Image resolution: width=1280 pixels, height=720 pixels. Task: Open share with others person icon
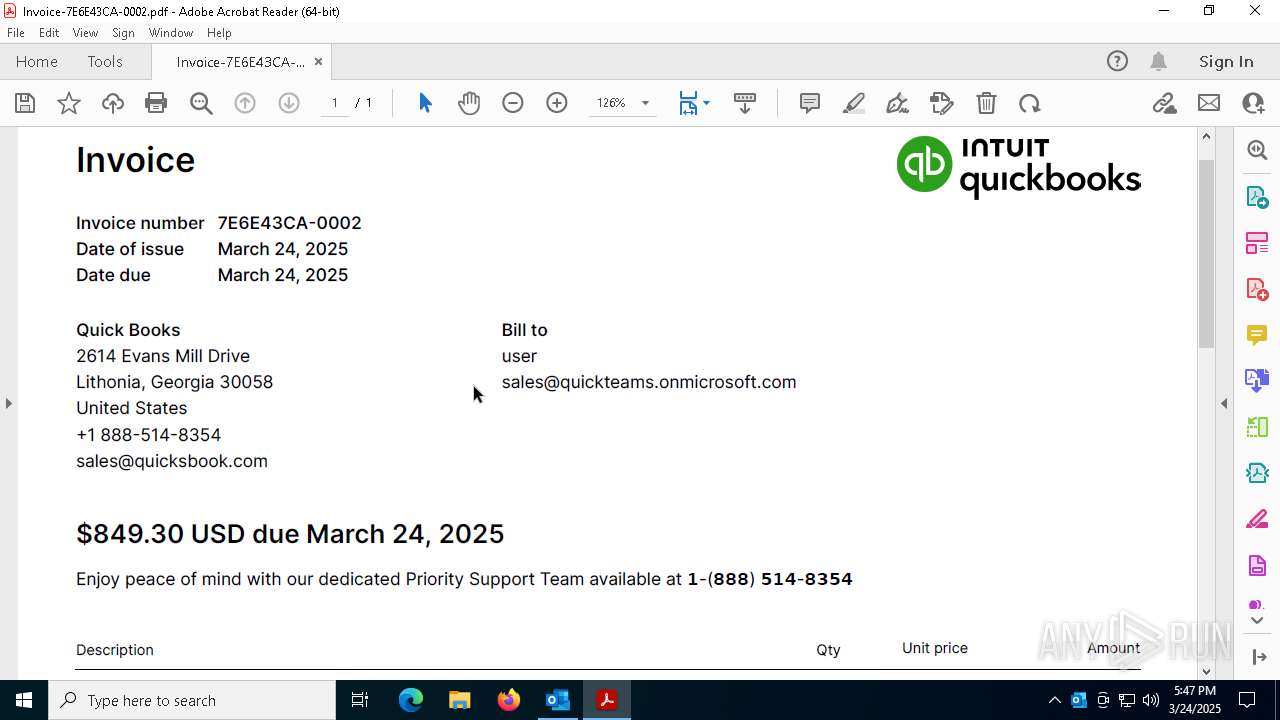pyautogui.click(x=1253, y=103)
